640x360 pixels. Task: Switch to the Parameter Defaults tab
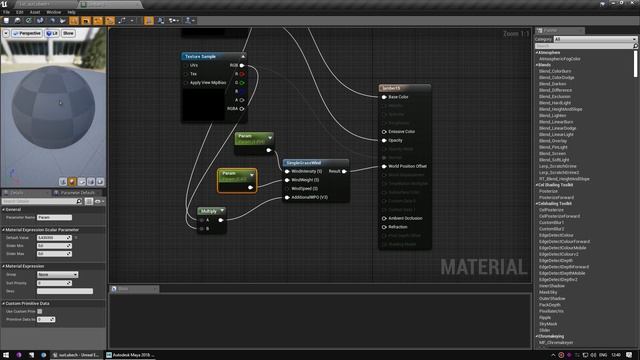[x=77, y=193]
